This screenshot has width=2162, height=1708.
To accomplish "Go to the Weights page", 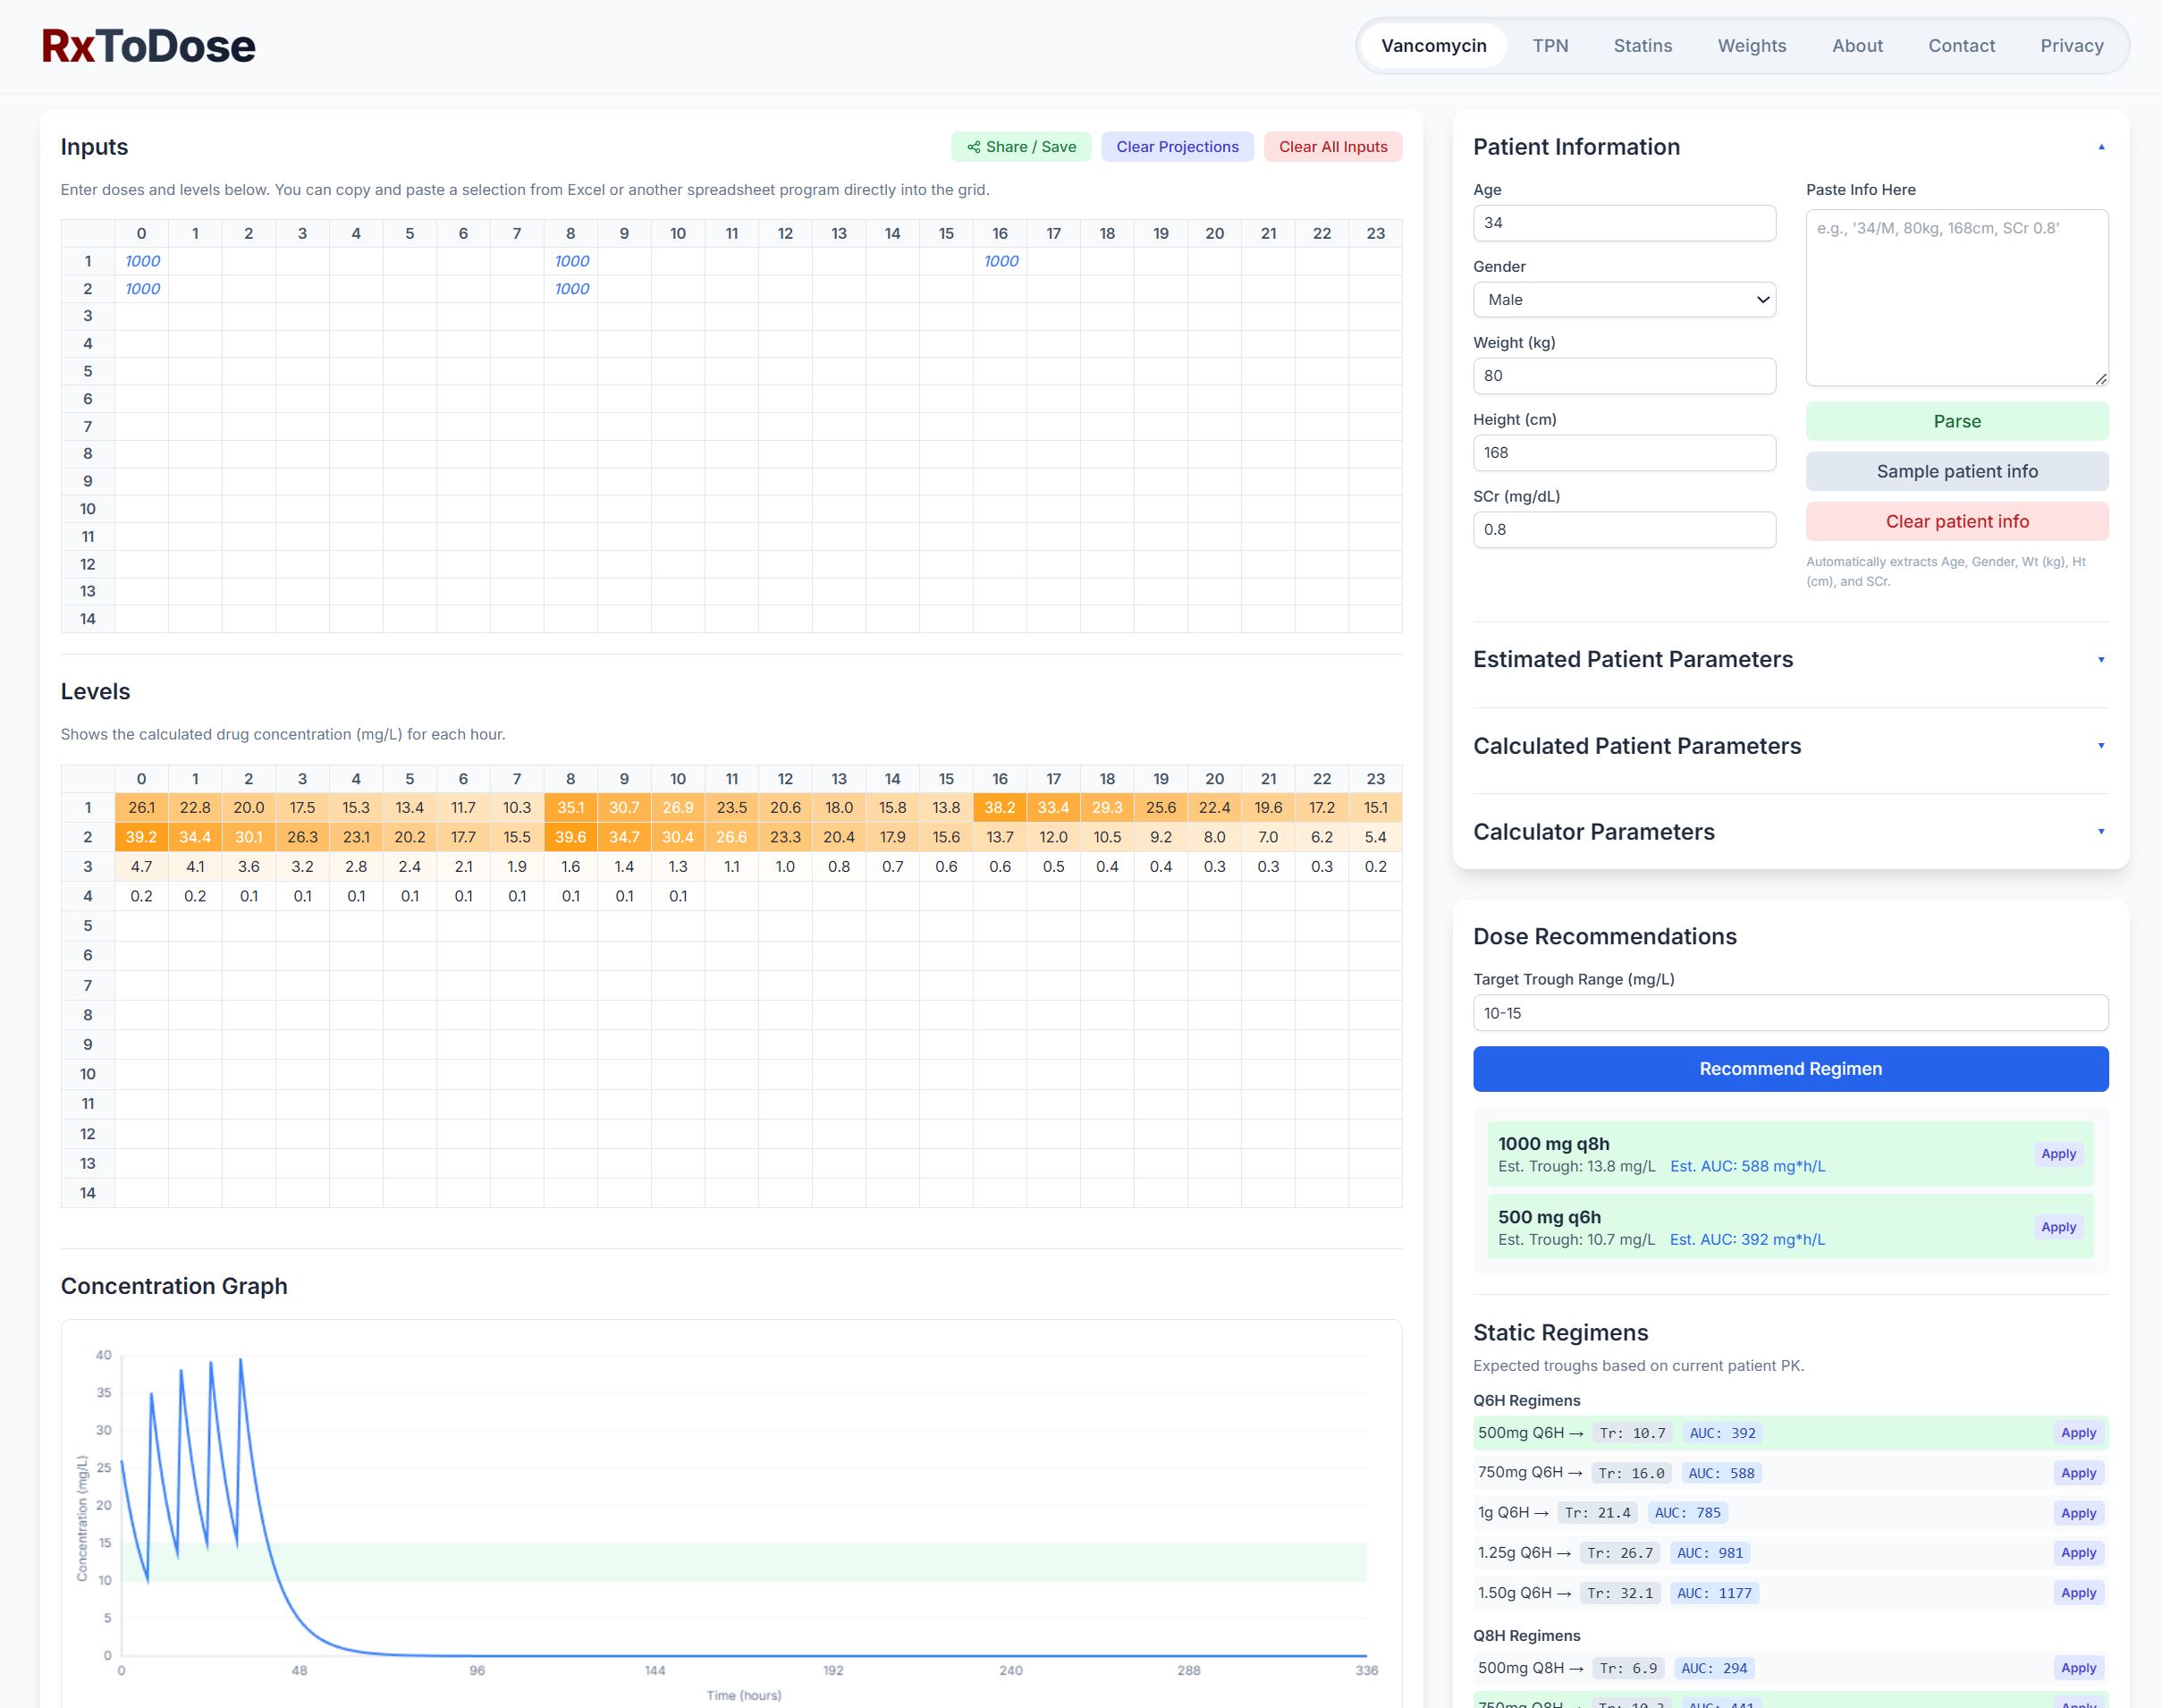I will [1751, 46].
